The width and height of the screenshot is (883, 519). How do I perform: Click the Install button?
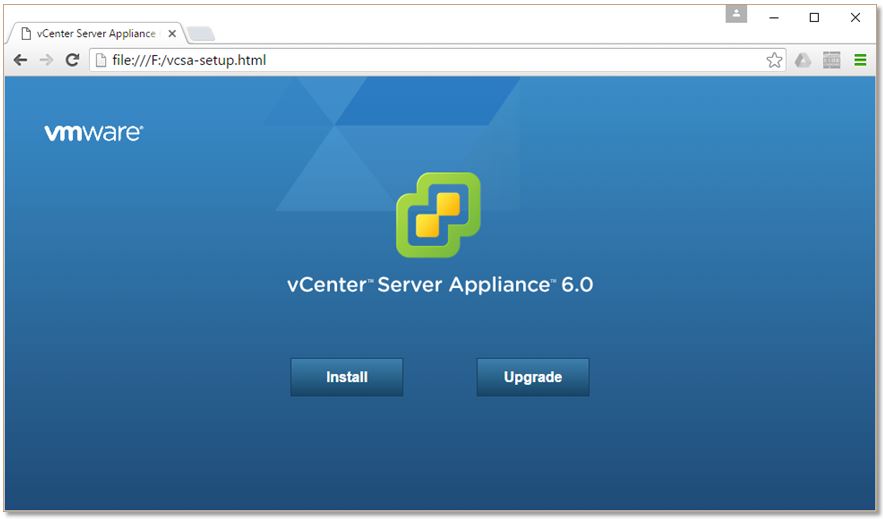pos(346,377)
